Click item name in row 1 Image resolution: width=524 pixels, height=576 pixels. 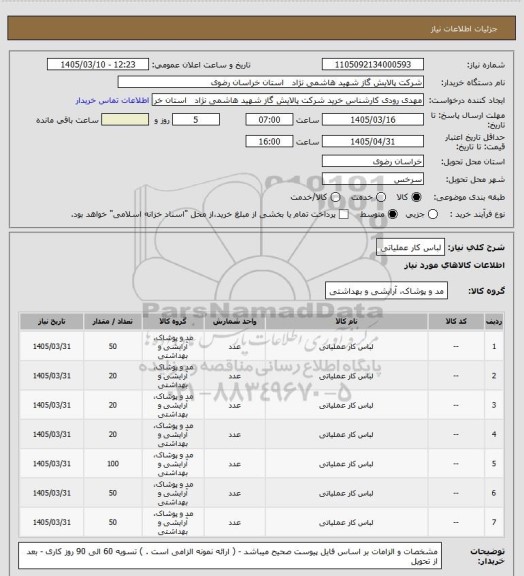[346, 347]
